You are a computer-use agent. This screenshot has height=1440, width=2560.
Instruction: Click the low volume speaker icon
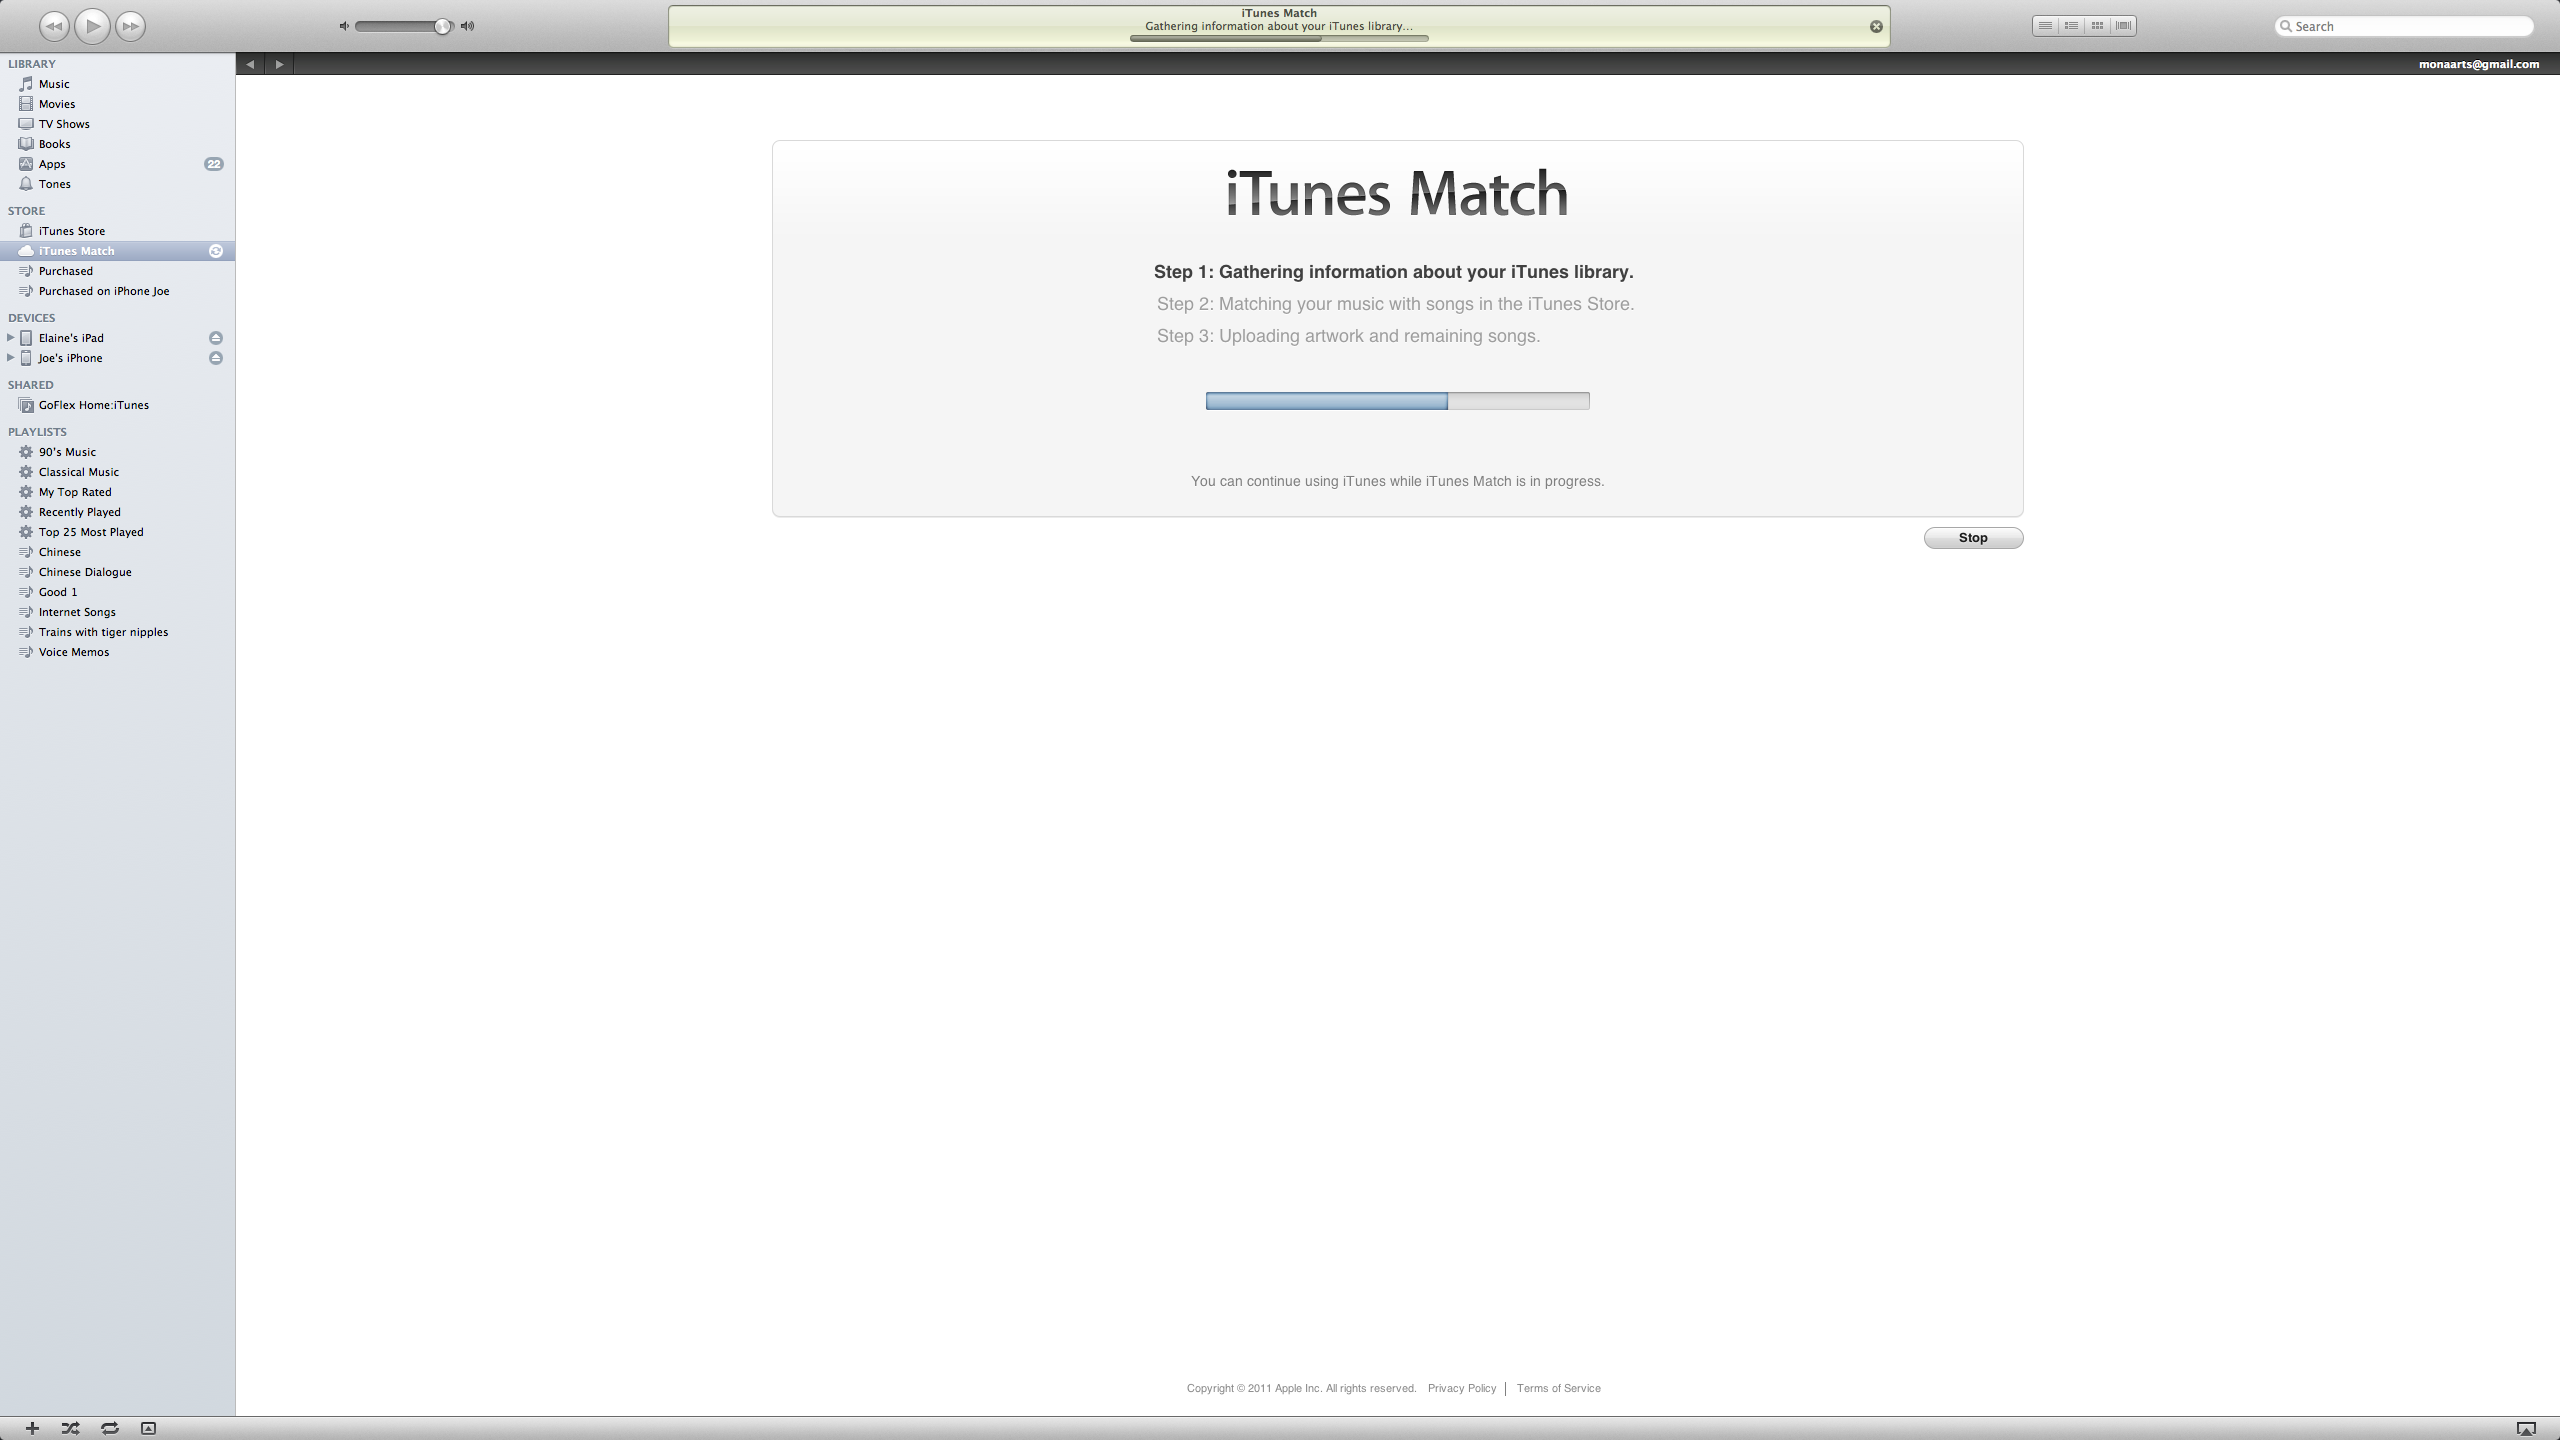click(344, 26)
